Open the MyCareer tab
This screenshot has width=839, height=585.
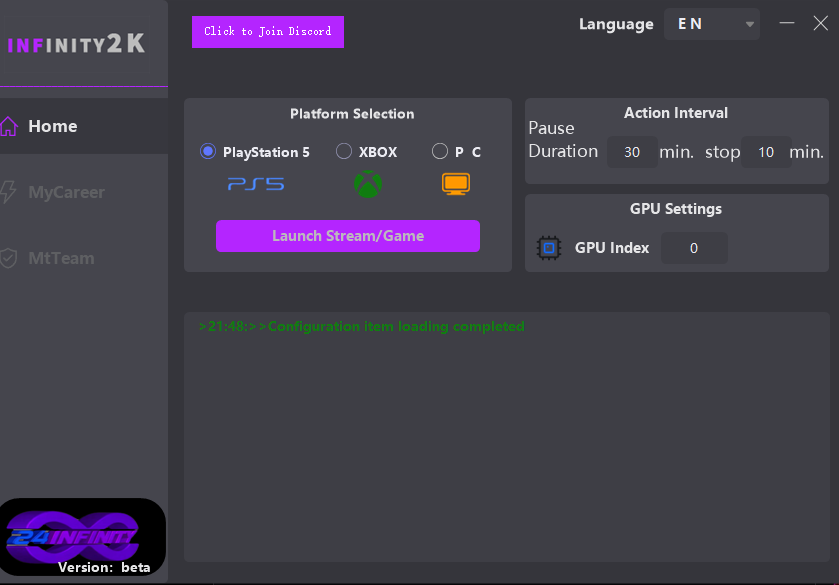tap(66, 192)
